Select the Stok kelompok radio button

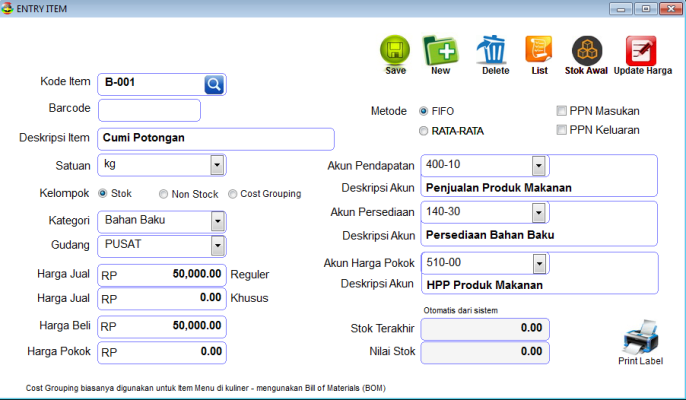(x=102, y=193)
